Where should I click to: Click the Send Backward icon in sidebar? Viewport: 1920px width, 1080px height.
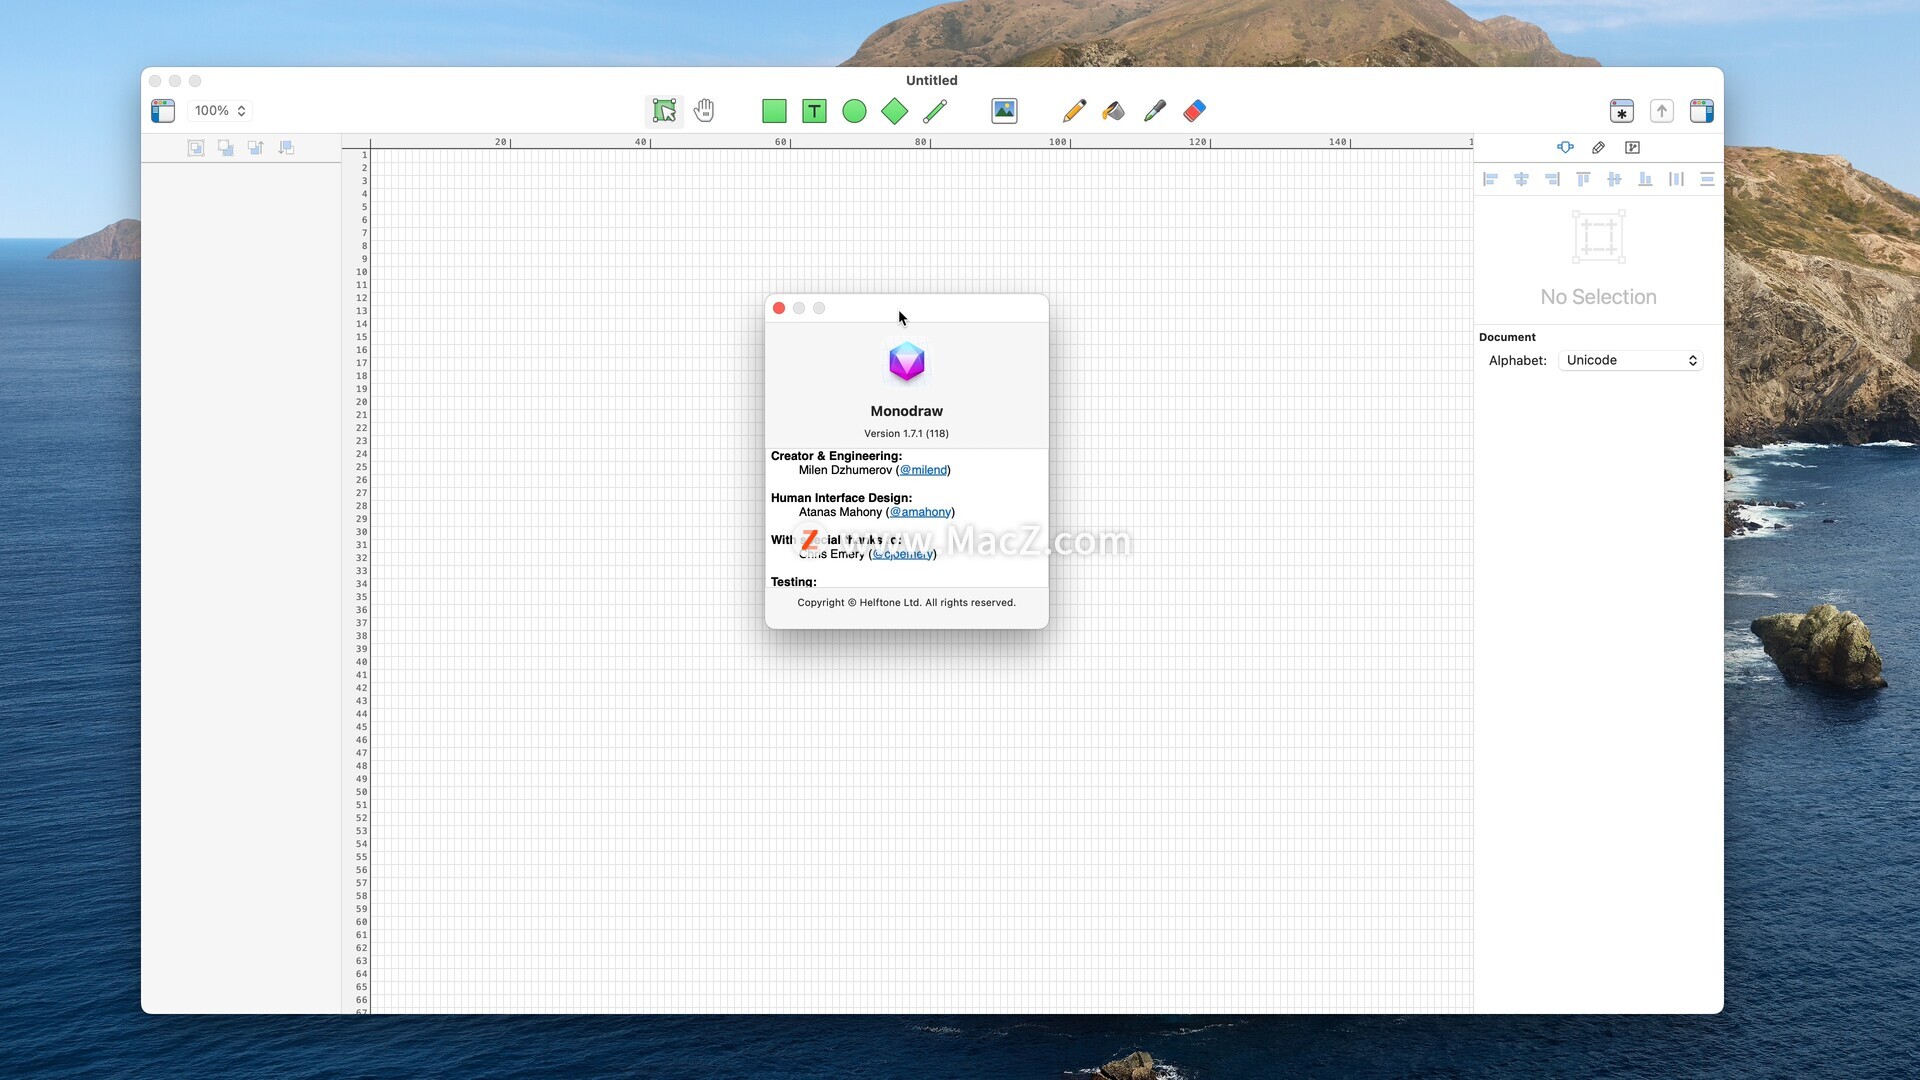pos(286,148)
